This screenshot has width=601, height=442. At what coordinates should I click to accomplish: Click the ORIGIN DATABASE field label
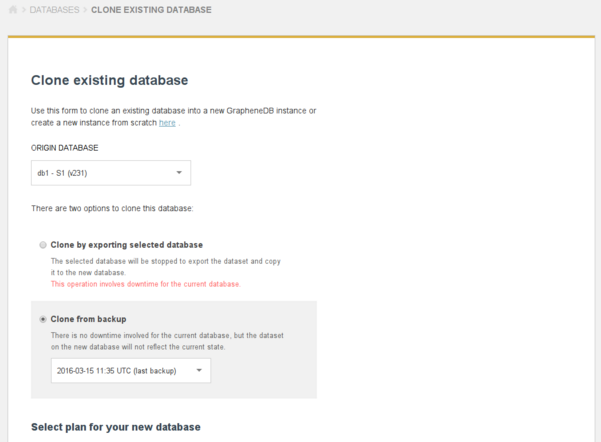pyautogui.click(x=64, y=148)
